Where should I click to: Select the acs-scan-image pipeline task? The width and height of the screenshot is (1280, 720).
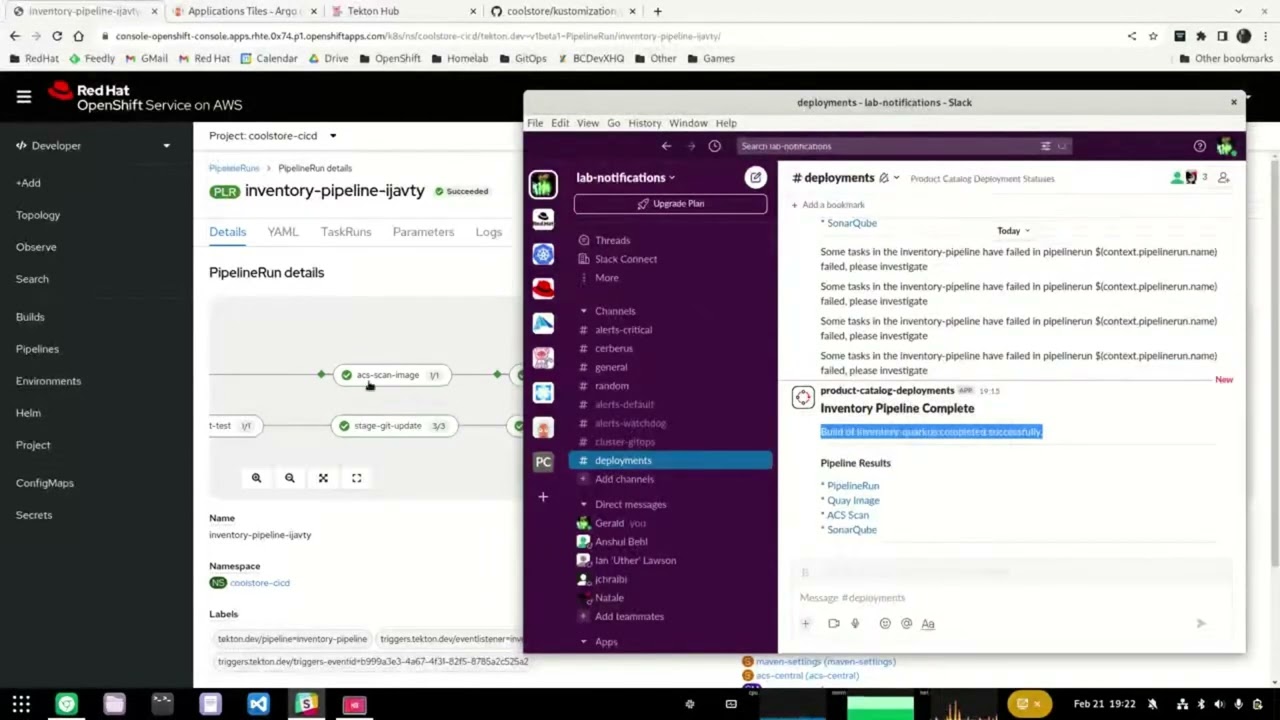(392, 375)
